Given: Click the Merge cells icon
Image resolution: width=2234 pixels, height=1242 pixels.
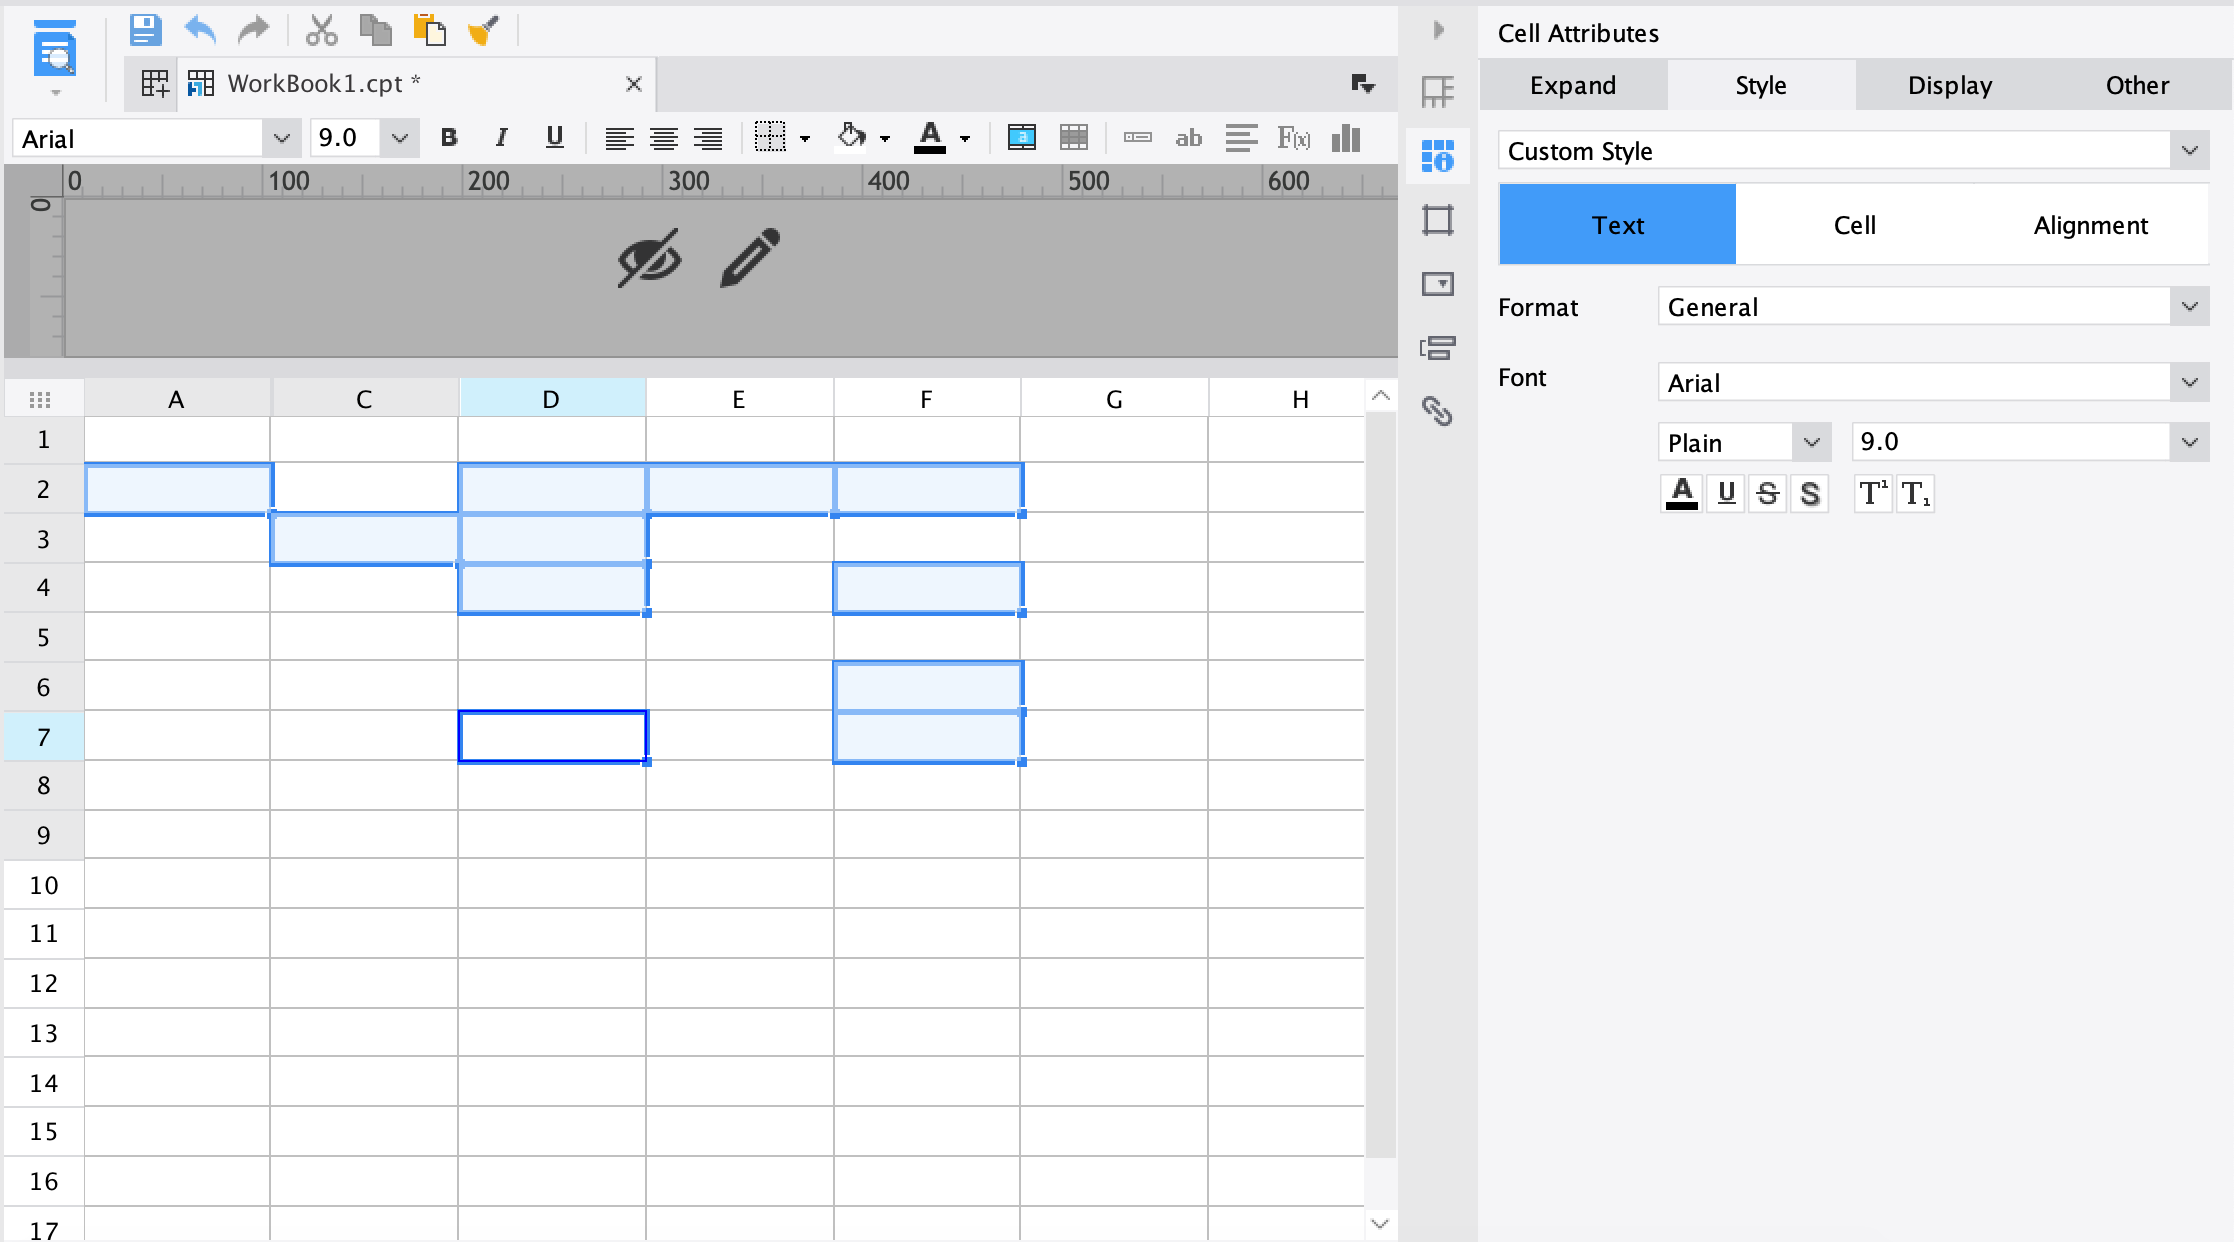Looking at the screenshot, I should point(1021,138).
